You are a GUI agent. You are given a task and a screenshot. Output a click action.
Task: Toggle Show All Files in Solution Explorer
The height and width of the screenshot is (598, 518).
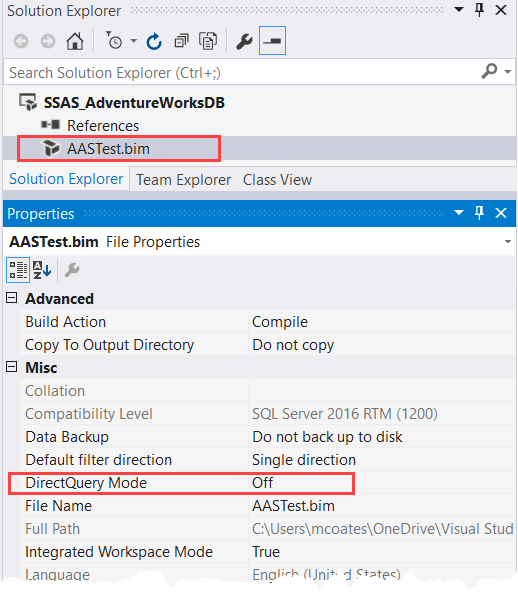(x=208, y=41)
